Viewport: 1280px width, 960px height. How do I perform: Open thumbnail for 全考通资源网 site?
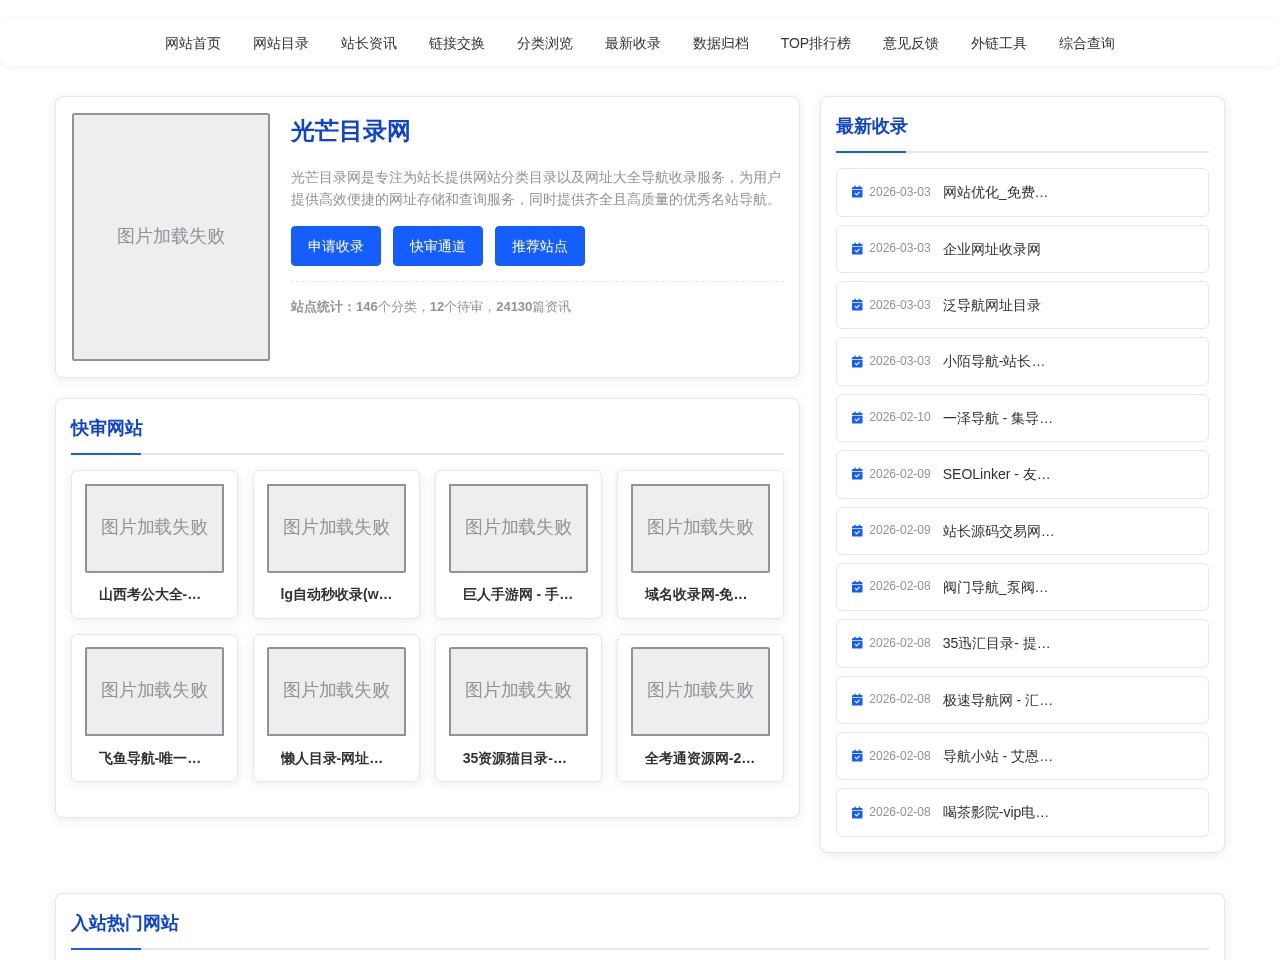click(x=700, y=691)
